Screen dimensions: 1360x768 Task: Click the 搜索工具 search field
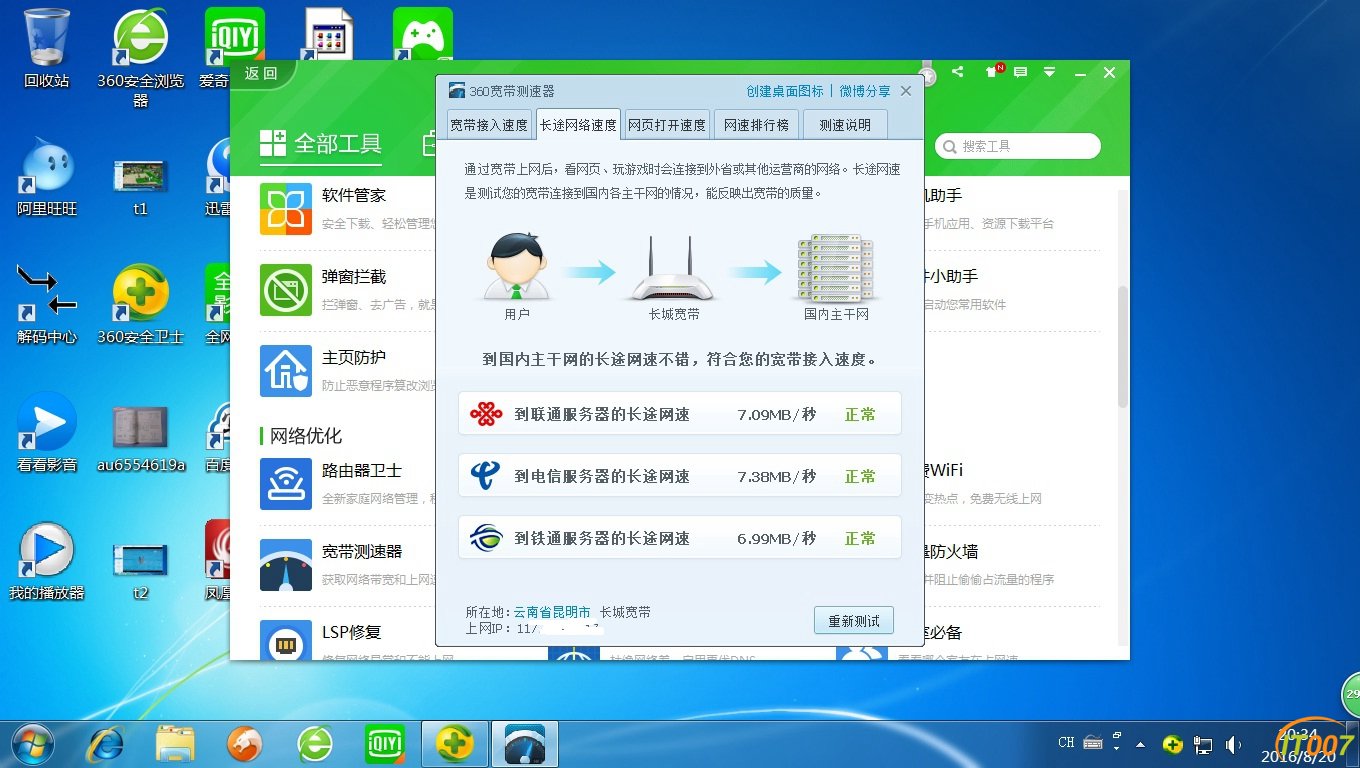(1018, 146)
